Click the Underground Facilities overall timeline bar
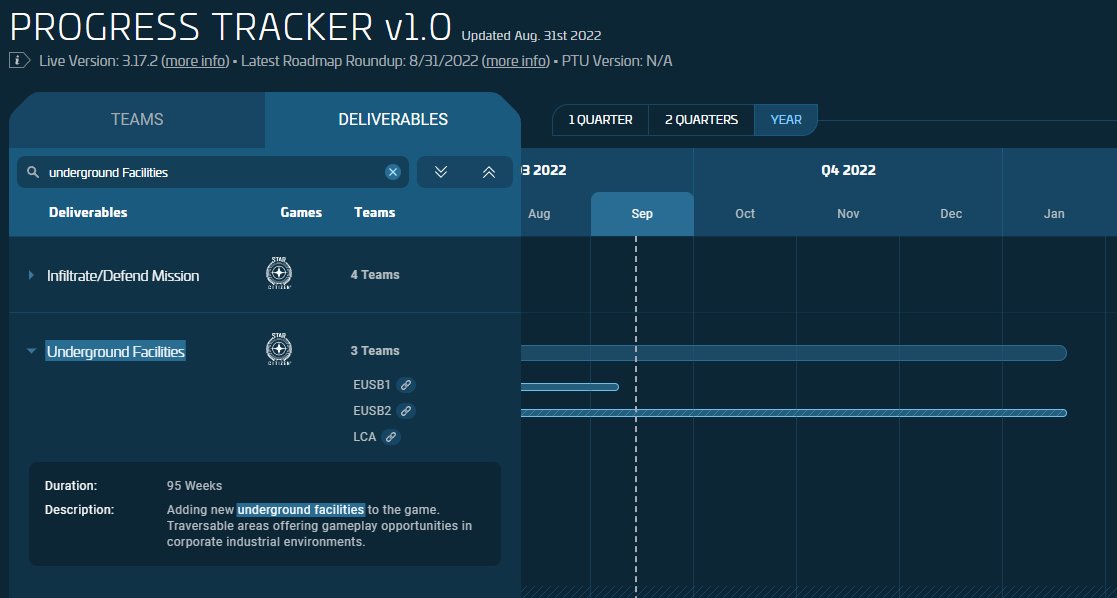This screenshot has height=598, width=1117. pos(794,353)
